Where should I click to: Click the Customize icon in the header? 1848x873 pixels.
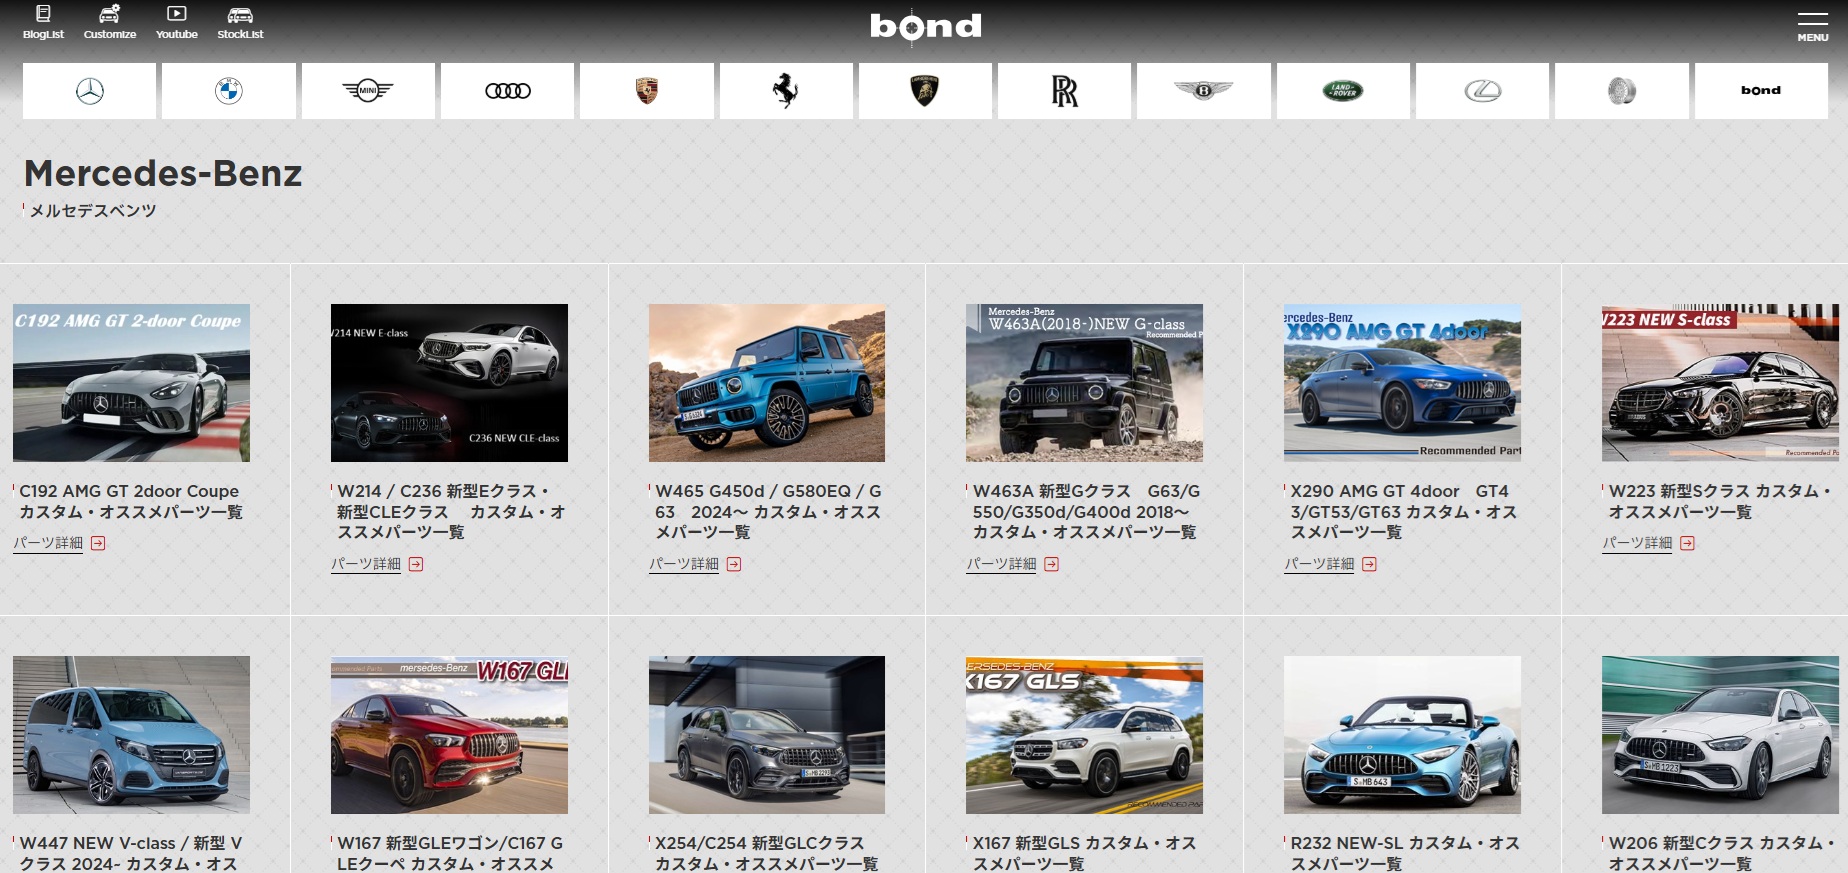coord(110,22)
